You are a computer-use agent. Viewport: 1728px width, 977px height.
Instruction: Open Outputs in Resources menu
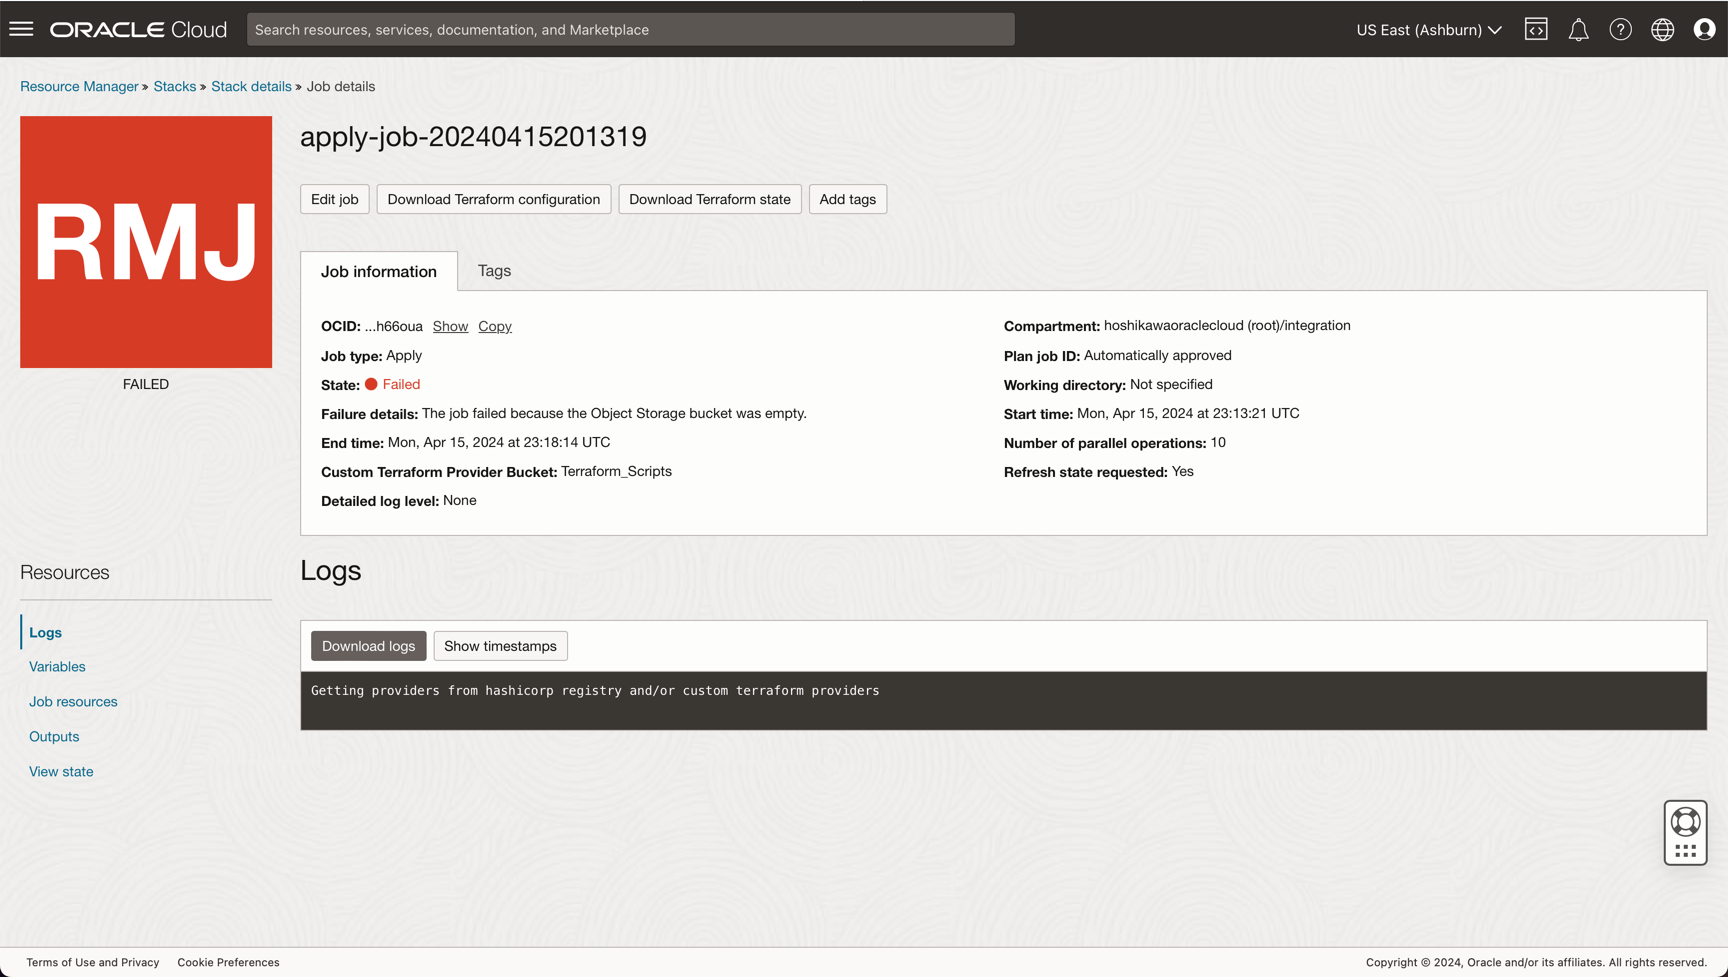[54, 737]
